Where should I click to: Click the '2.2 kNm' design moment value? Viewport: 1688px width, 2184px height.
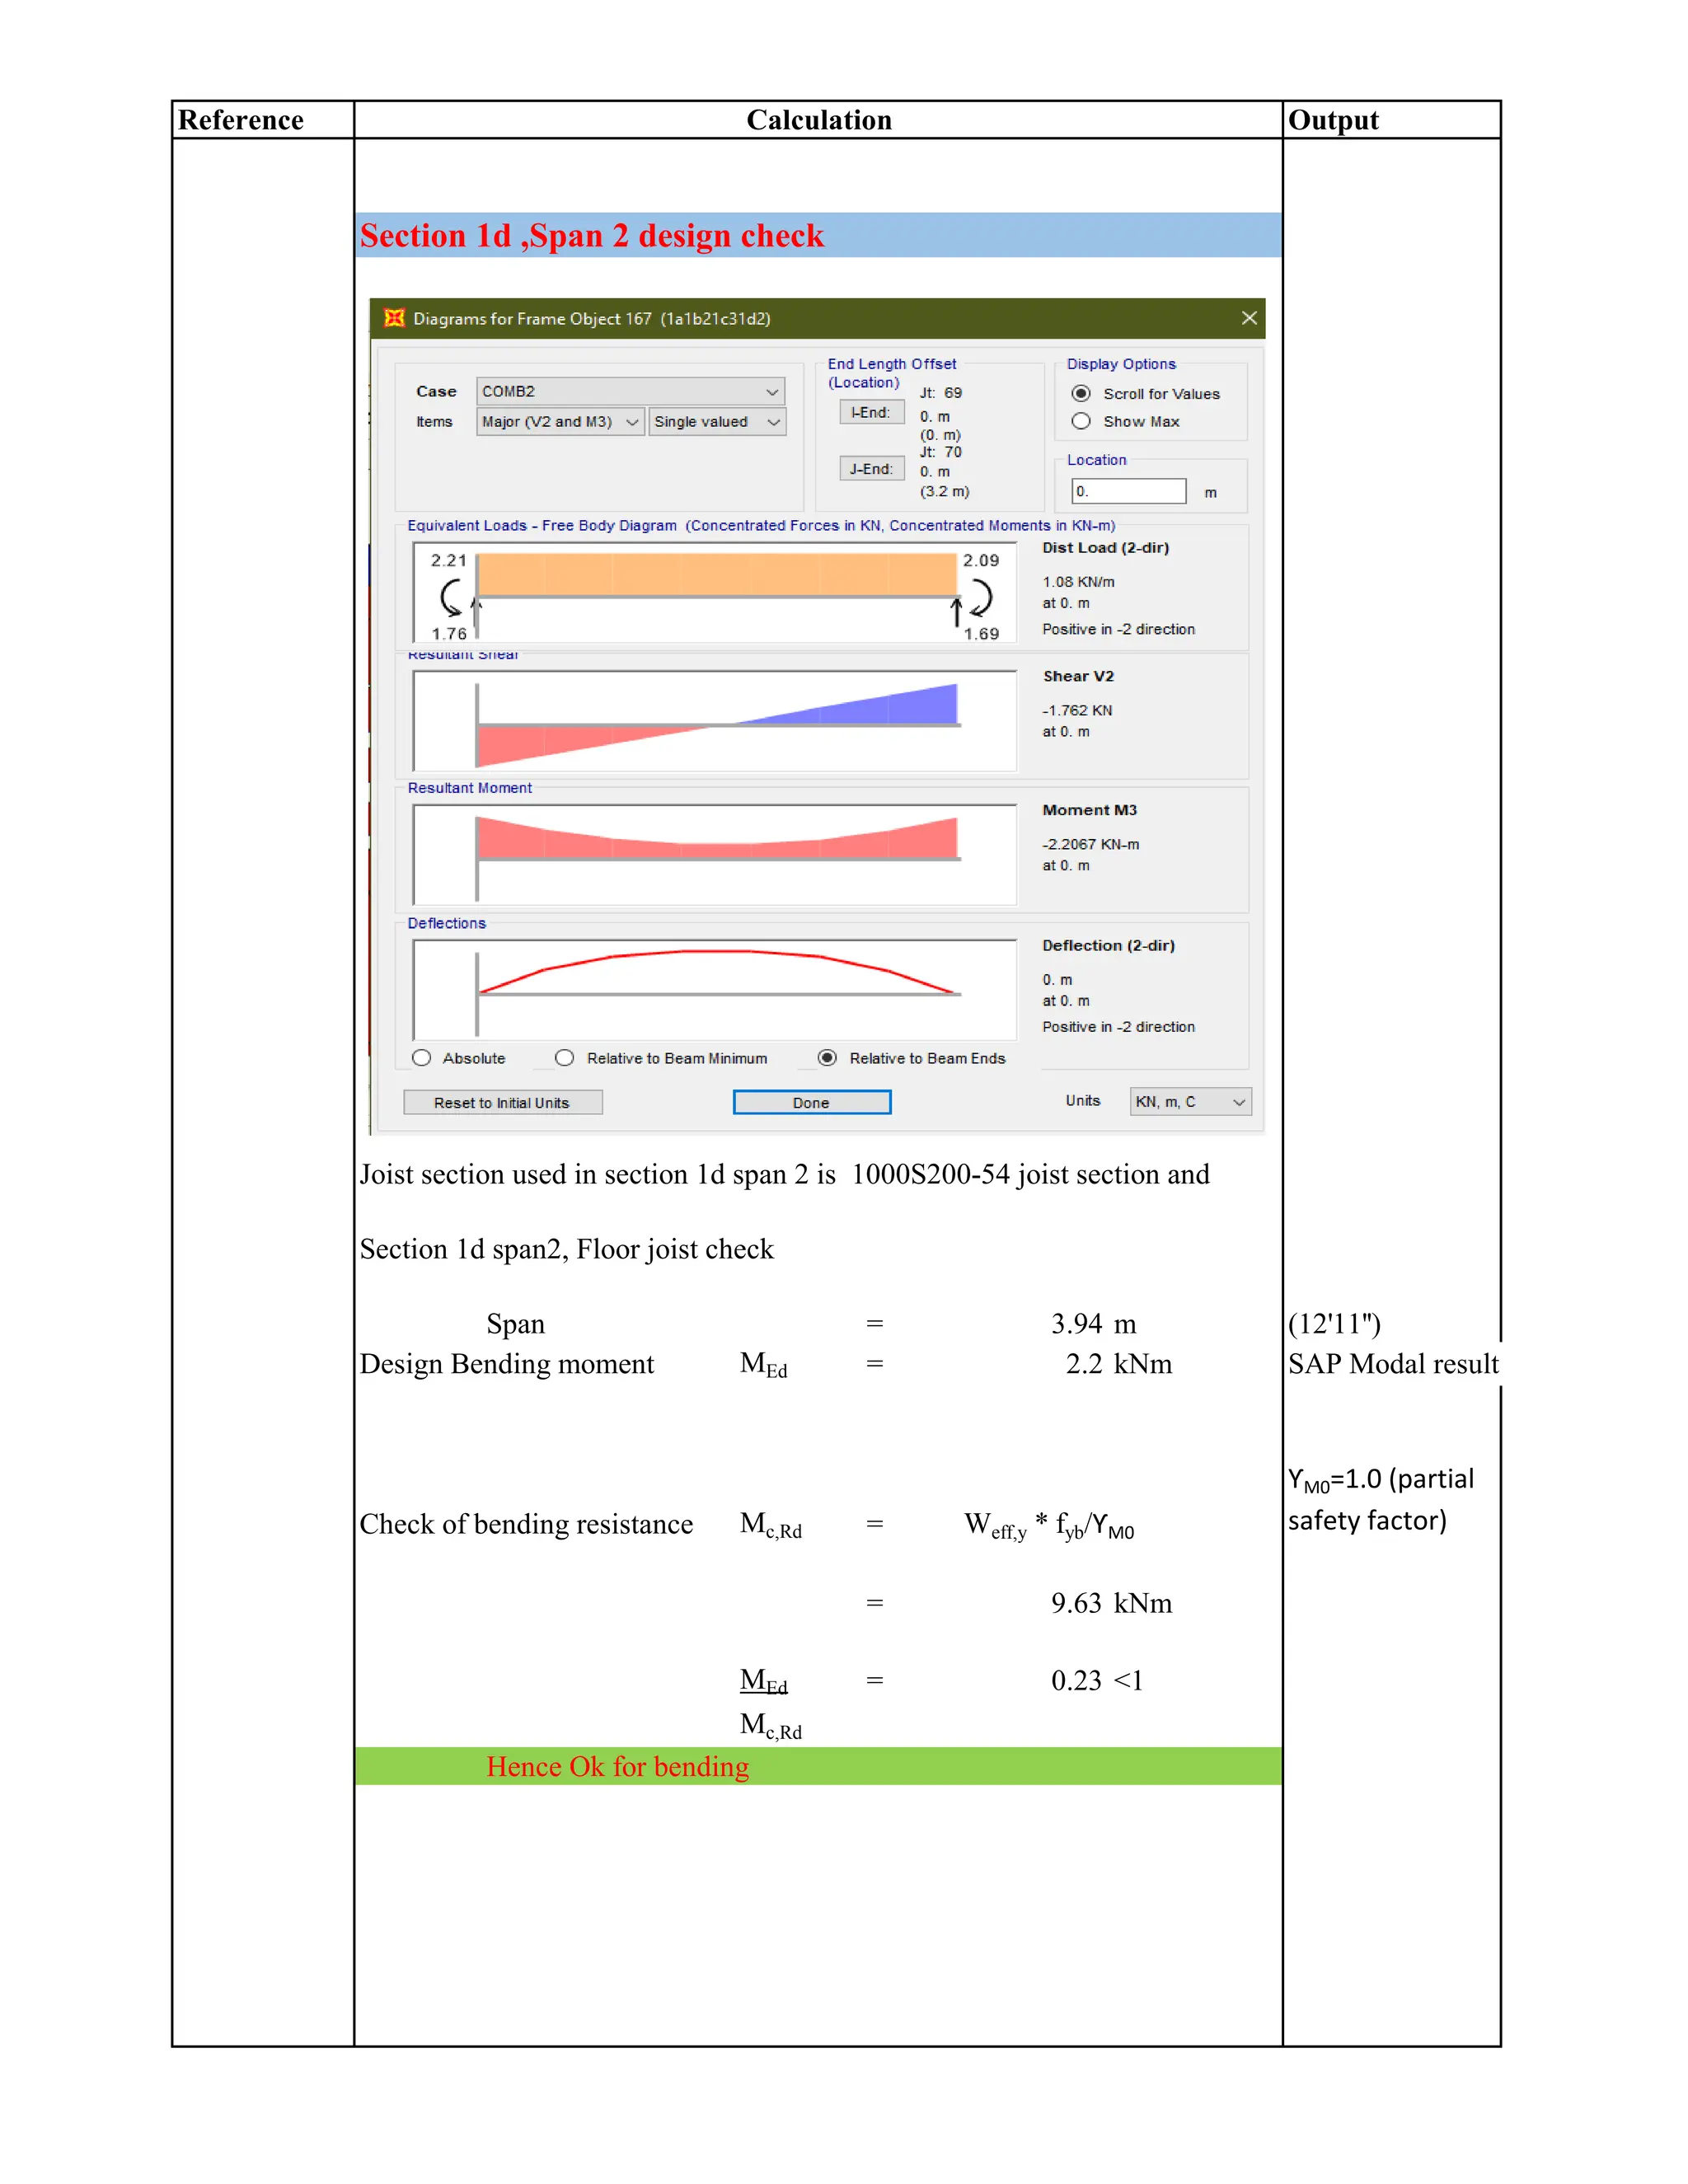click(x=1119, y=1364)
